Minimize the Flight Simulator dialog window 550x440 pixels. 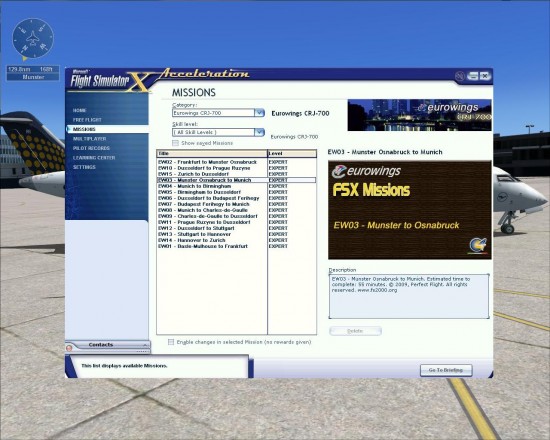[473, 76]
